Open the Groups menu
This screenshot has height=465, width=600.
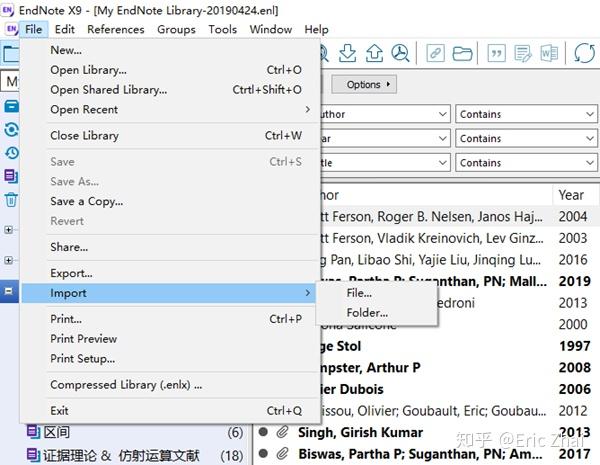[176, 29]
